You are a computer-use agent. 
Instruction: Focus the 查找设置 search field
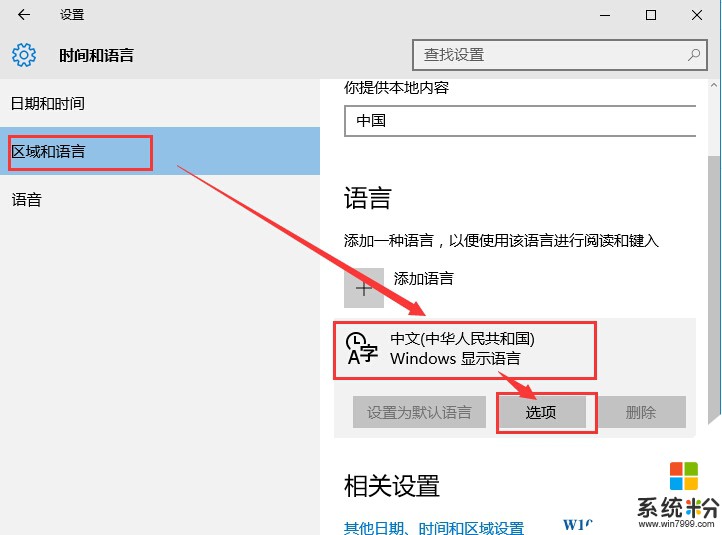pos(559,55)
